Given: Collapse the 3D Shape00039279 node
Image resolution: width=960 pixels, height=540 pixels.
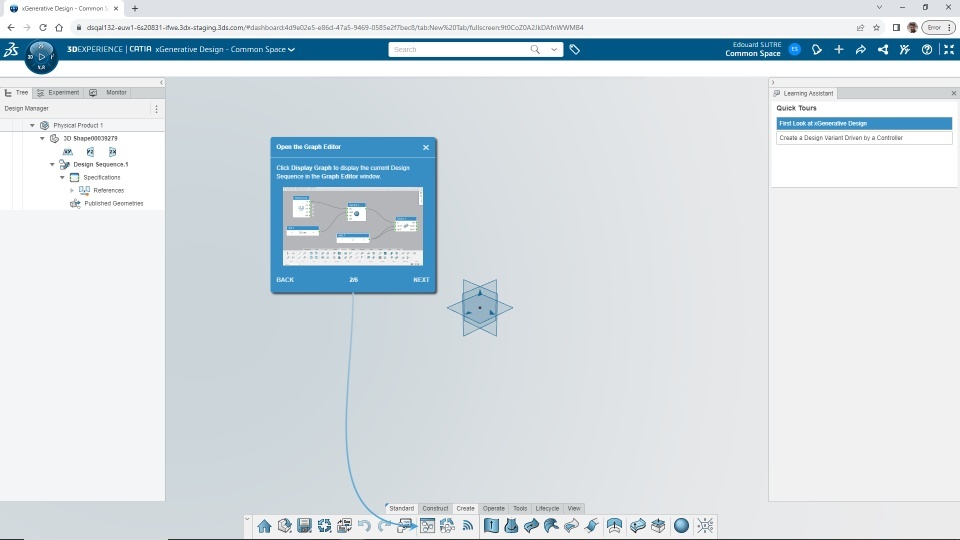Looking at the screenshot, I should click(x=42, y=138).
